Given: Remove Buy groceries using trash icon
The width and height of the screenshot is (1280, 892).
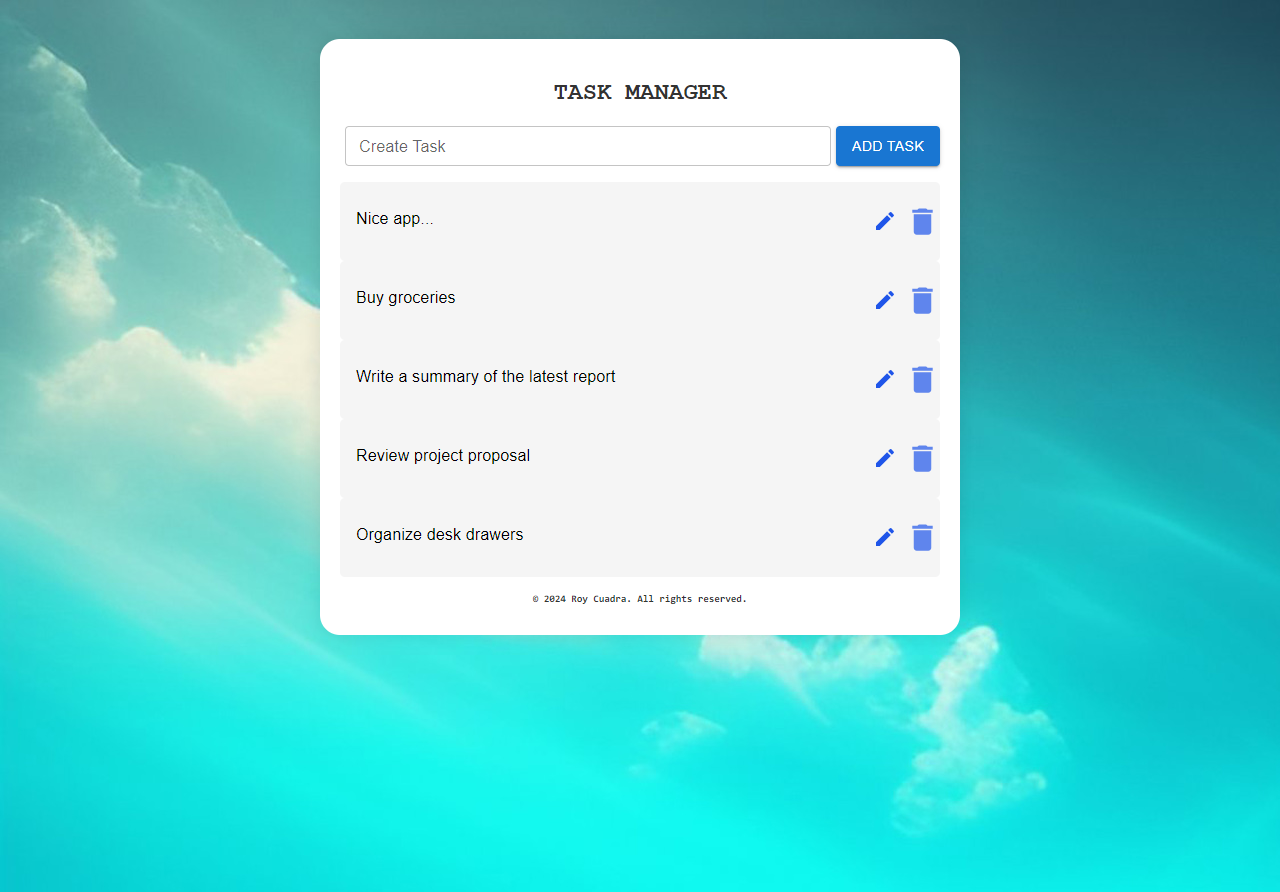Looking at the screenshot, I should click(x=922, y=300).
